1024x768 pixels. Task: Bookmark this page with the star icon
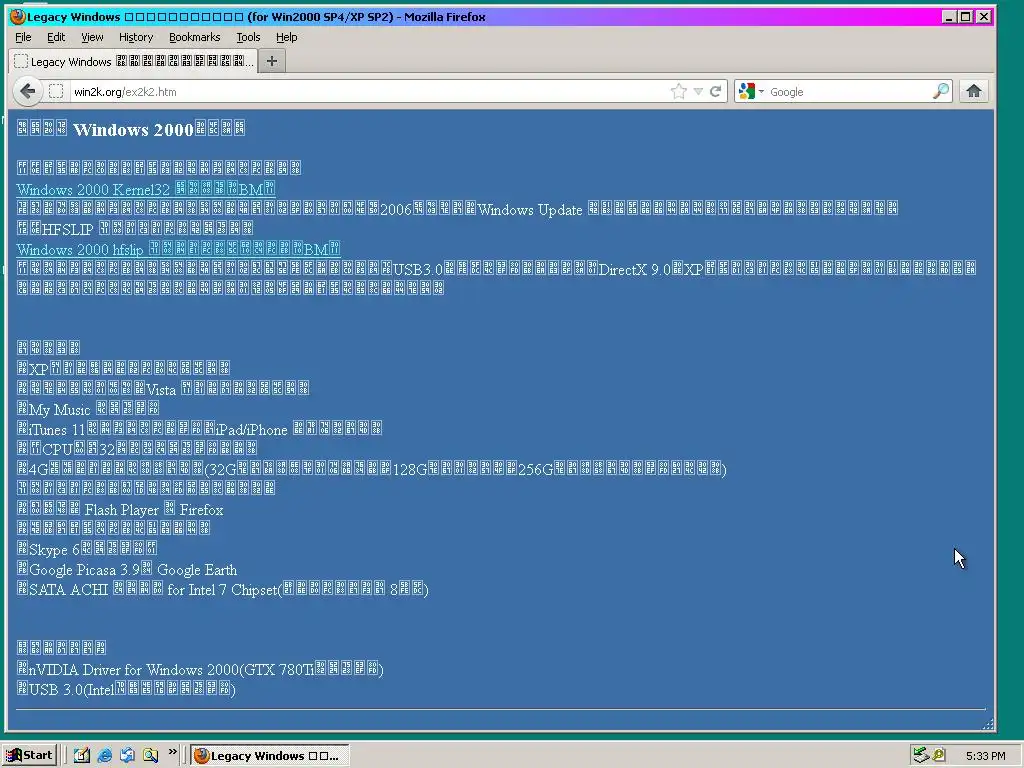point(679,91)
